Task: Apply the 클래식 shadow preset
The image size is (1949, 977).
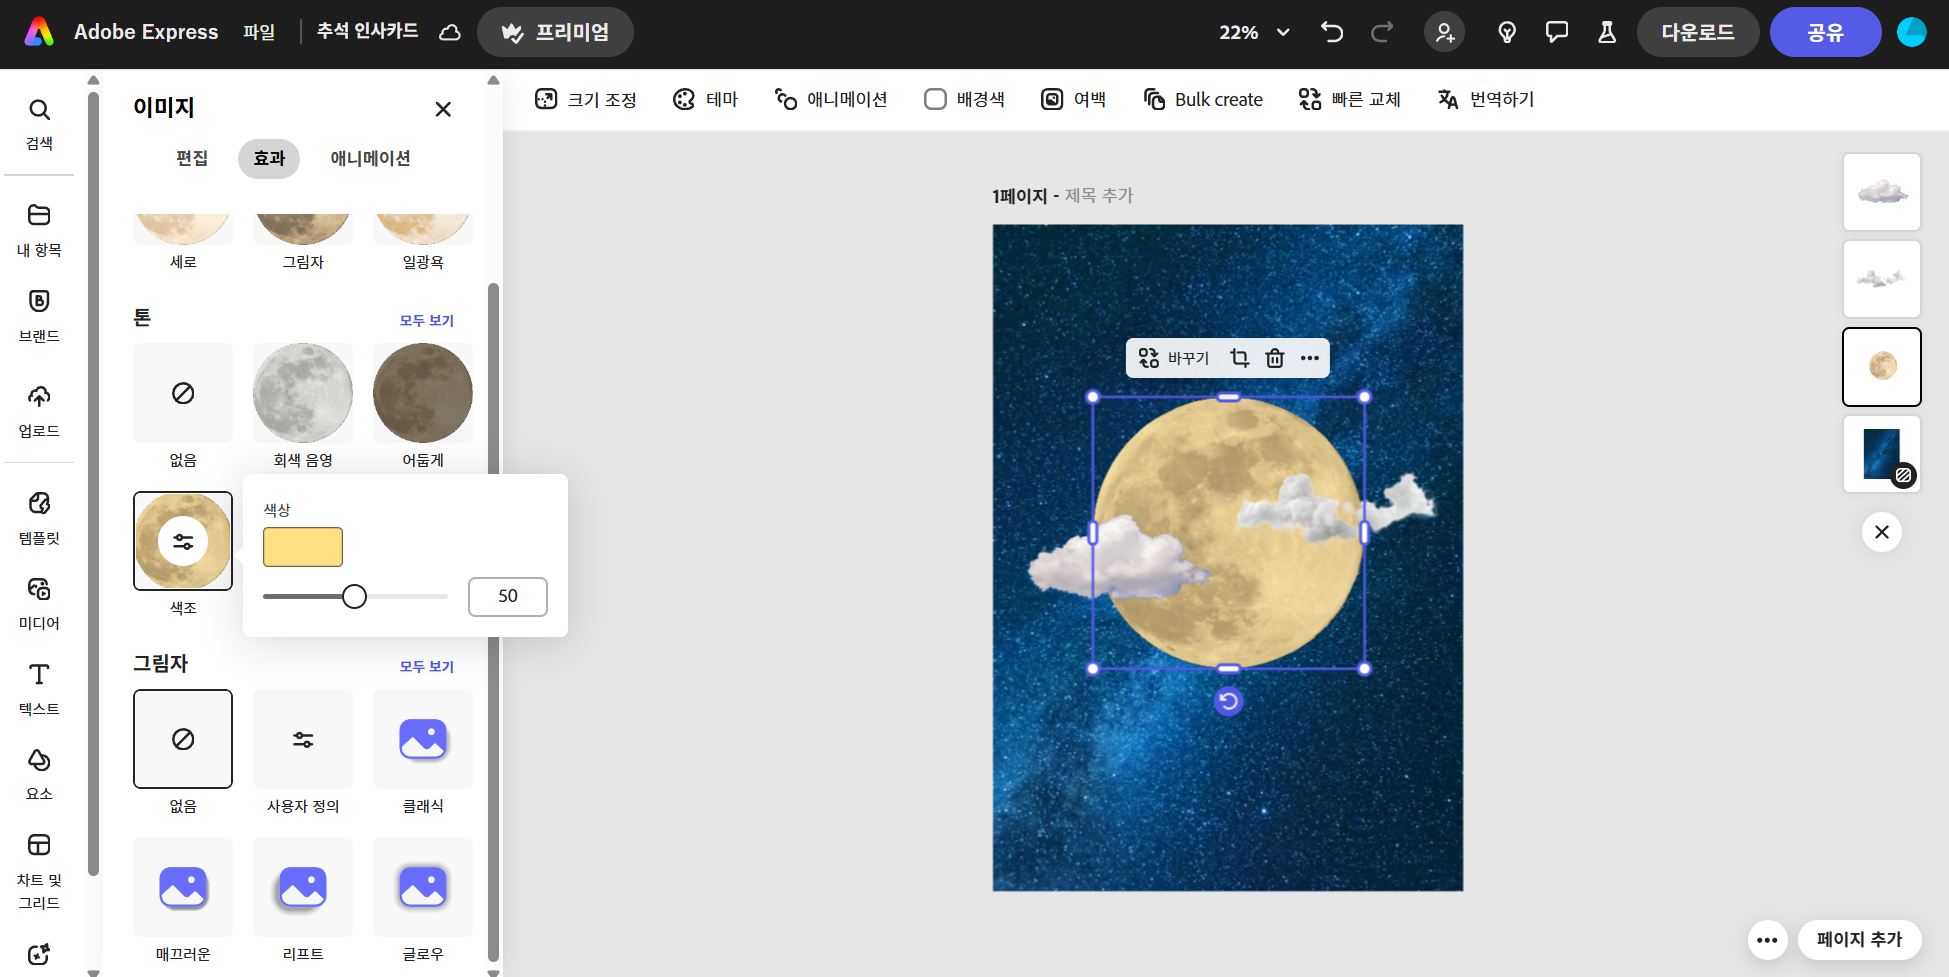Action: 423,739
